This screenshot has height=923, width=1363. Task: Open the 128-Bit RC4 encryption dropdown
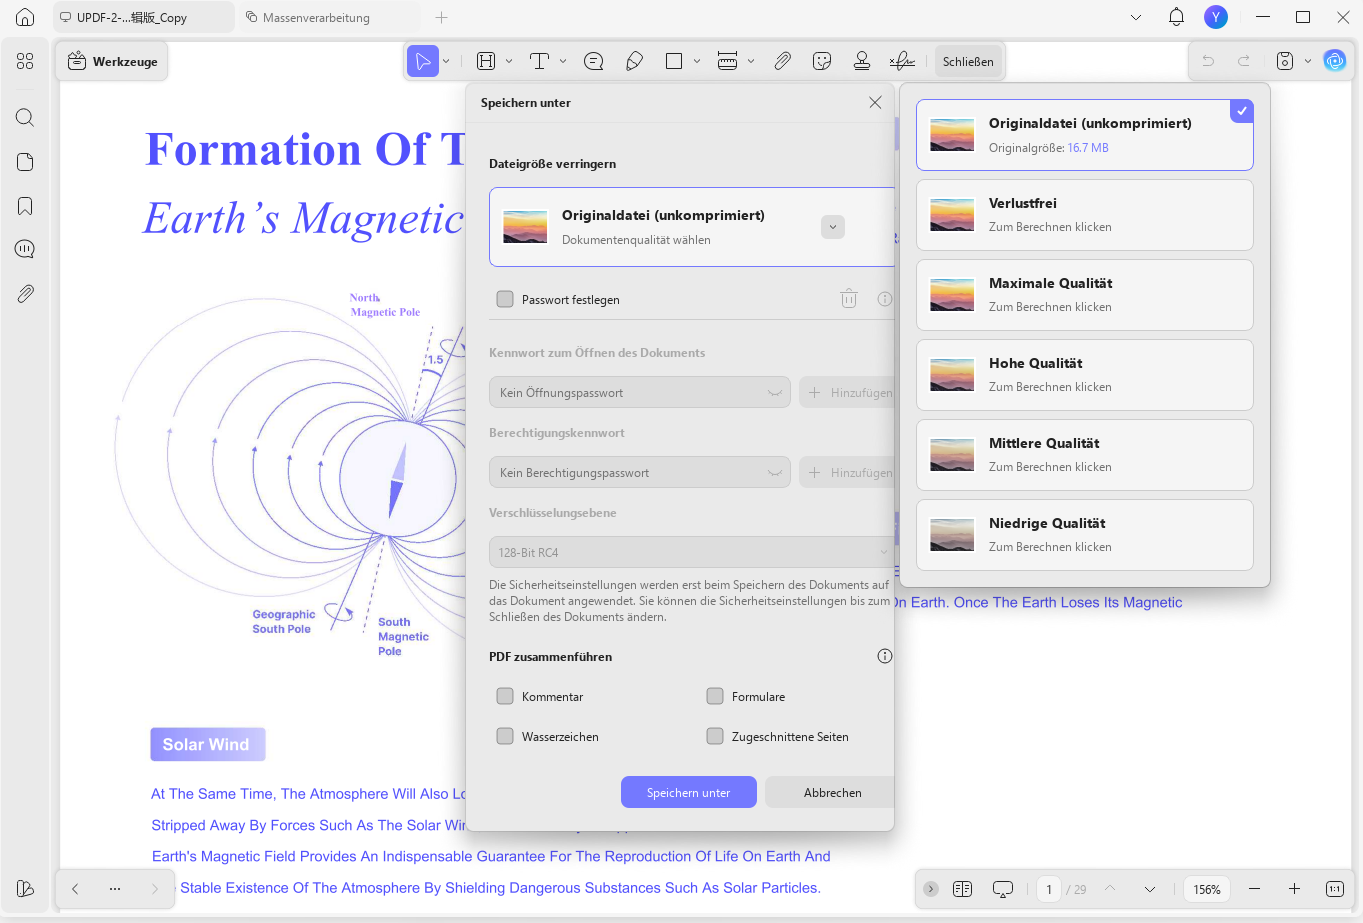point(690,552)
